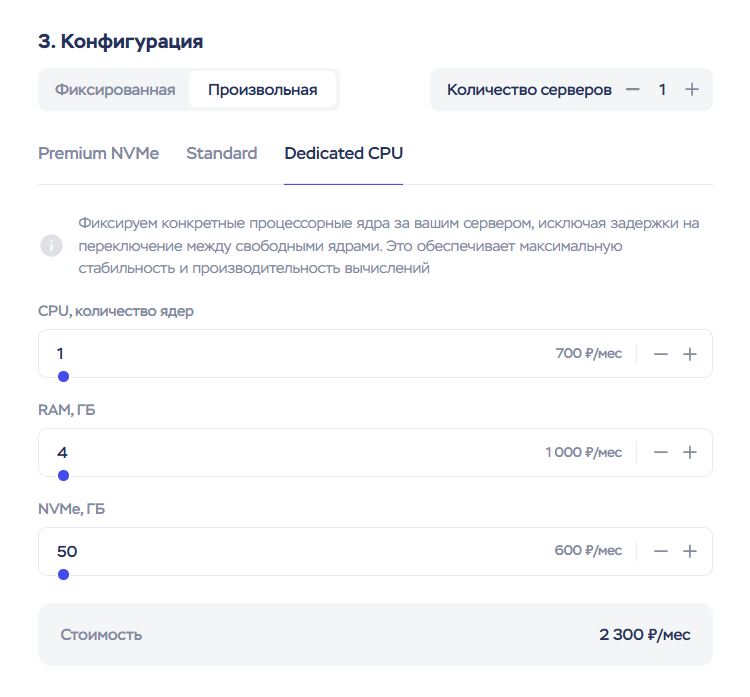Switch to Фиксированная configuration mode
The height and width of the screenshot is (697, 750).
115,89
